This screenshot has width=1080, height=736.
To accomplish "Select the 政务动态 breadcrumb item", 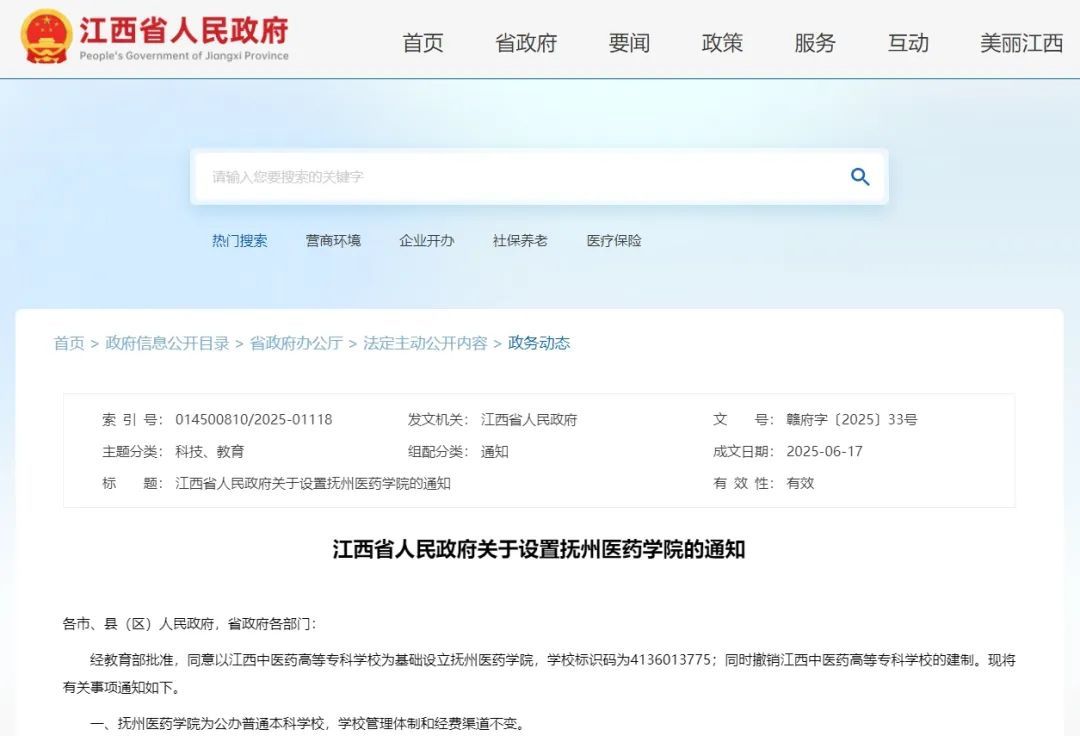I will click(538, 343).
